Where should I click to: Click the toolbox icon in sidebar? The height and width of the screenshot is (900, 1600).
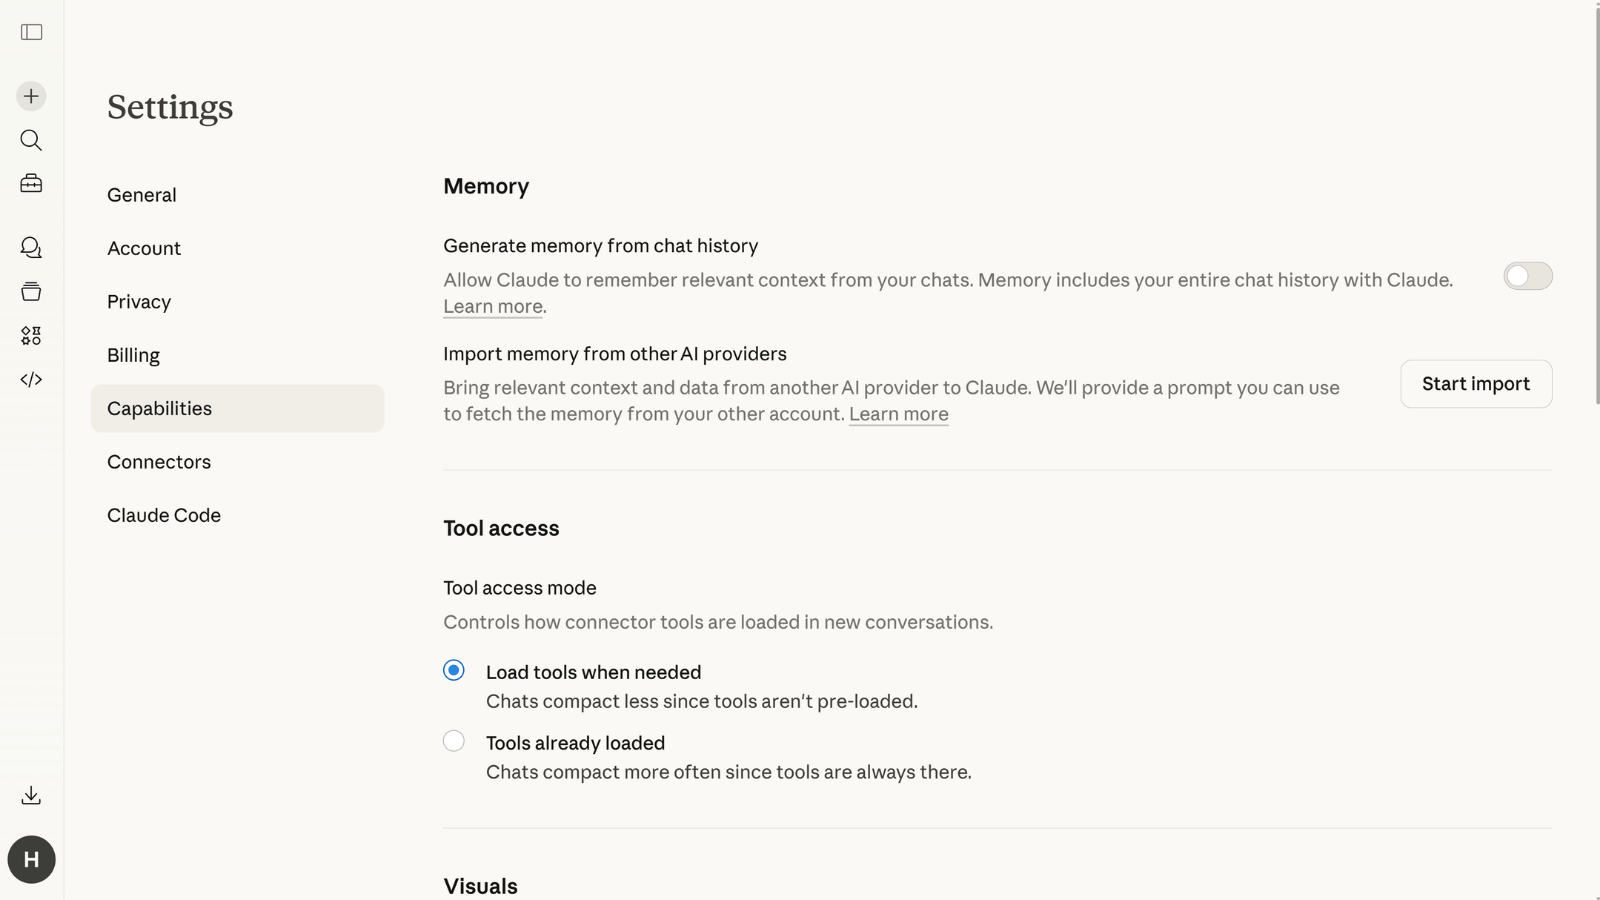click(x=31, y=184)
